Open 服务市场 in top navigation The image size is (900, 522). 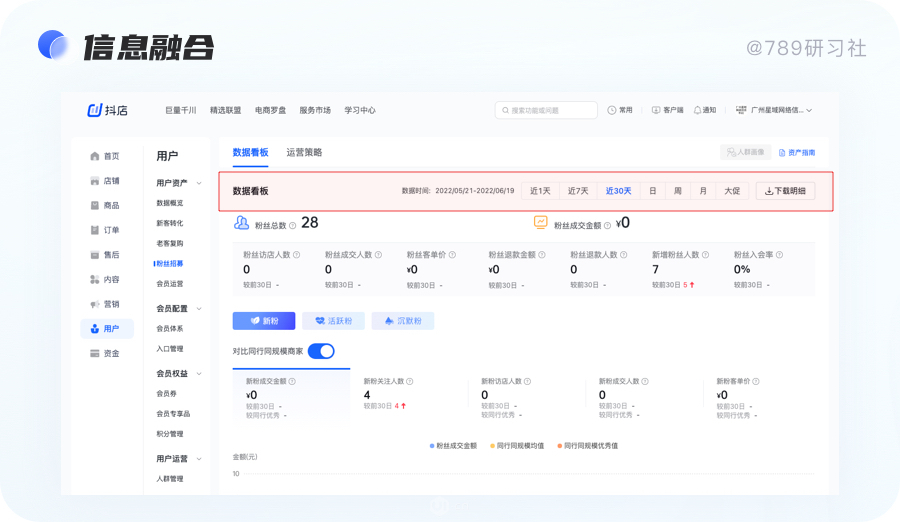coord(315,110)
